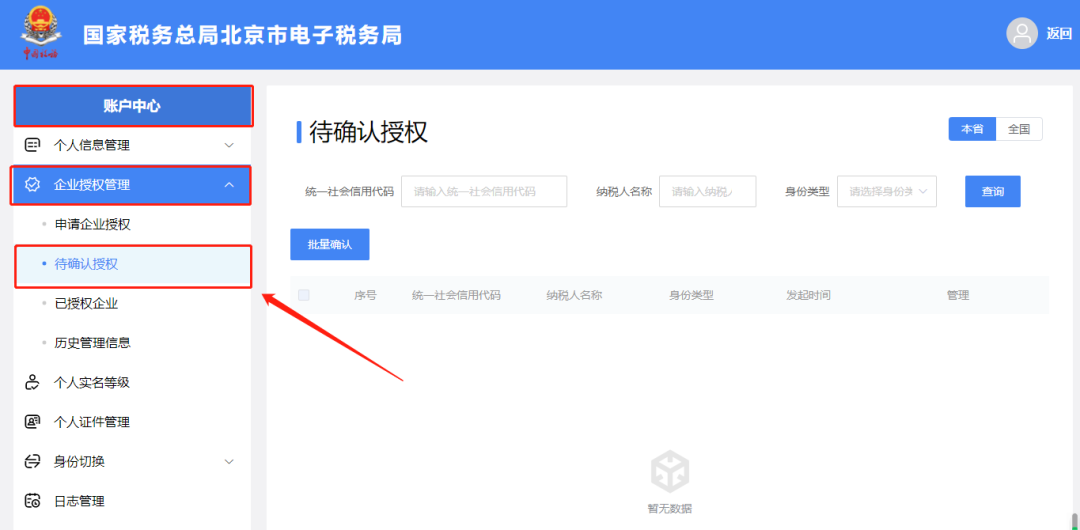
Task: Switch to the 全国 toggle option
Action: click(x=1019, y=129)
